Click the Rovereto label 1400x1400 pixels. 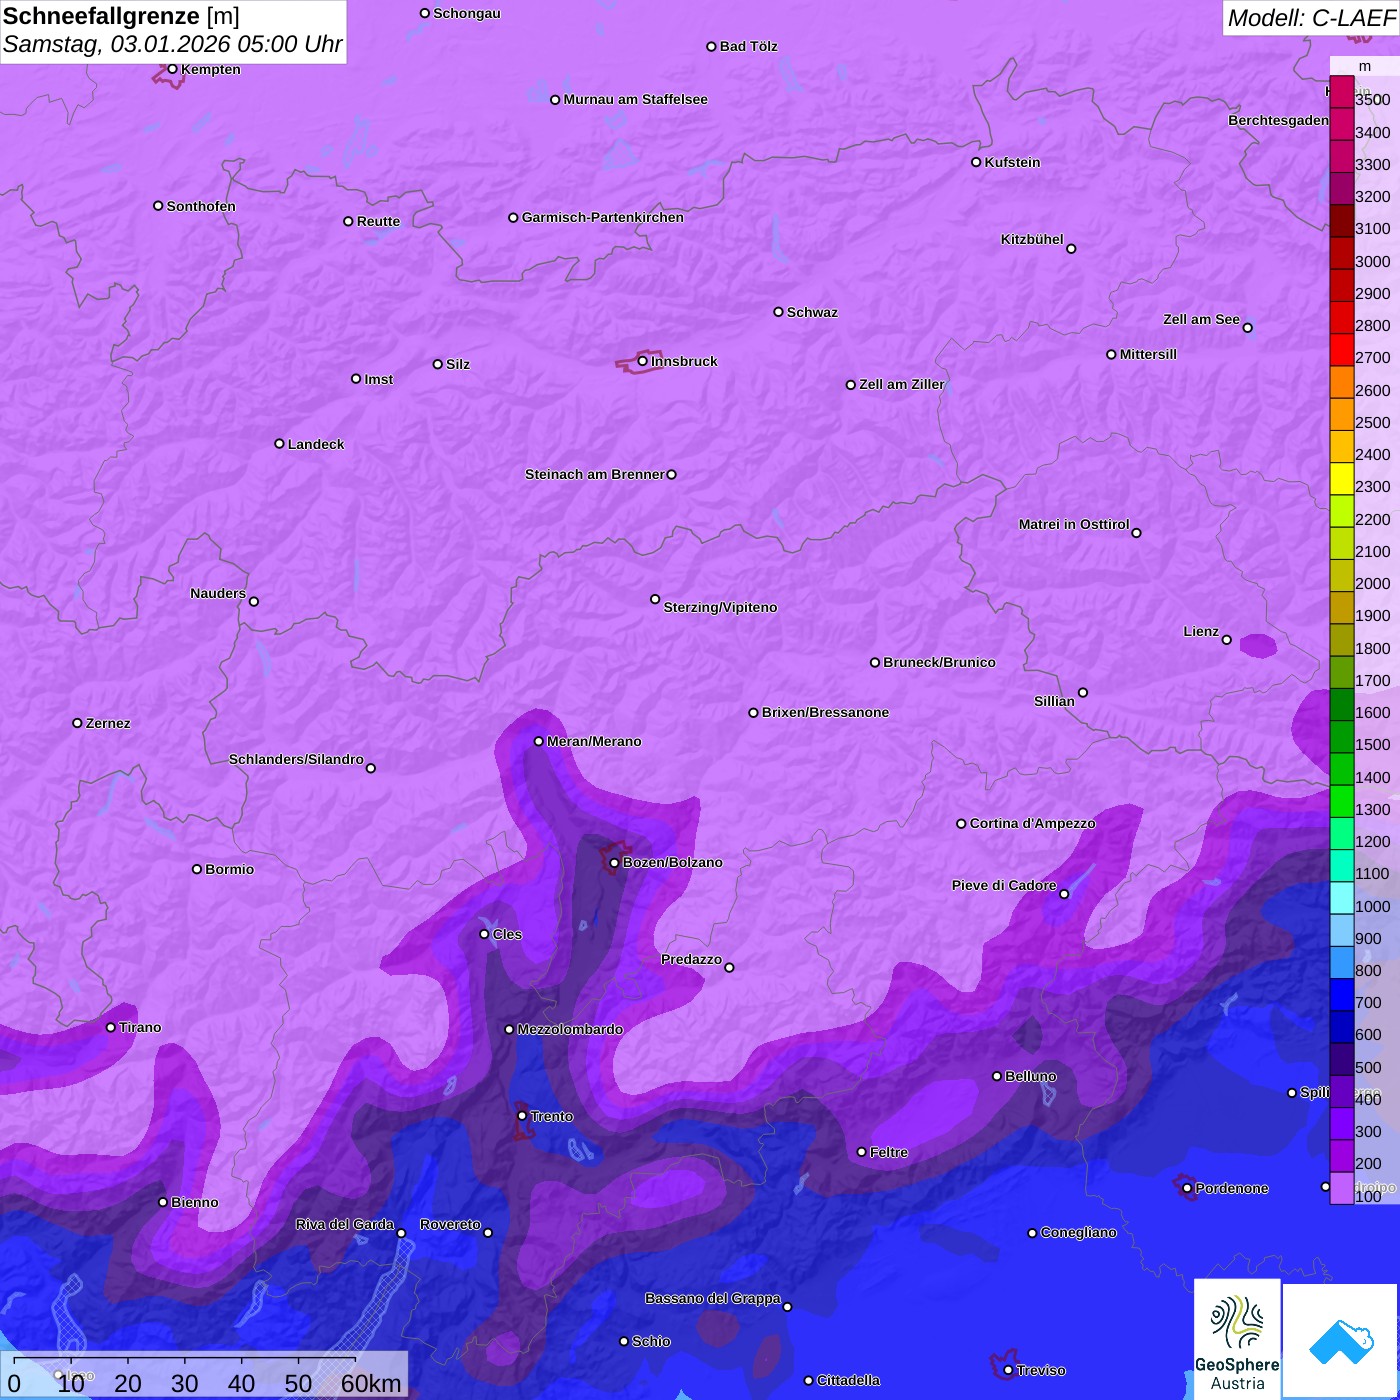(450, 1224)
